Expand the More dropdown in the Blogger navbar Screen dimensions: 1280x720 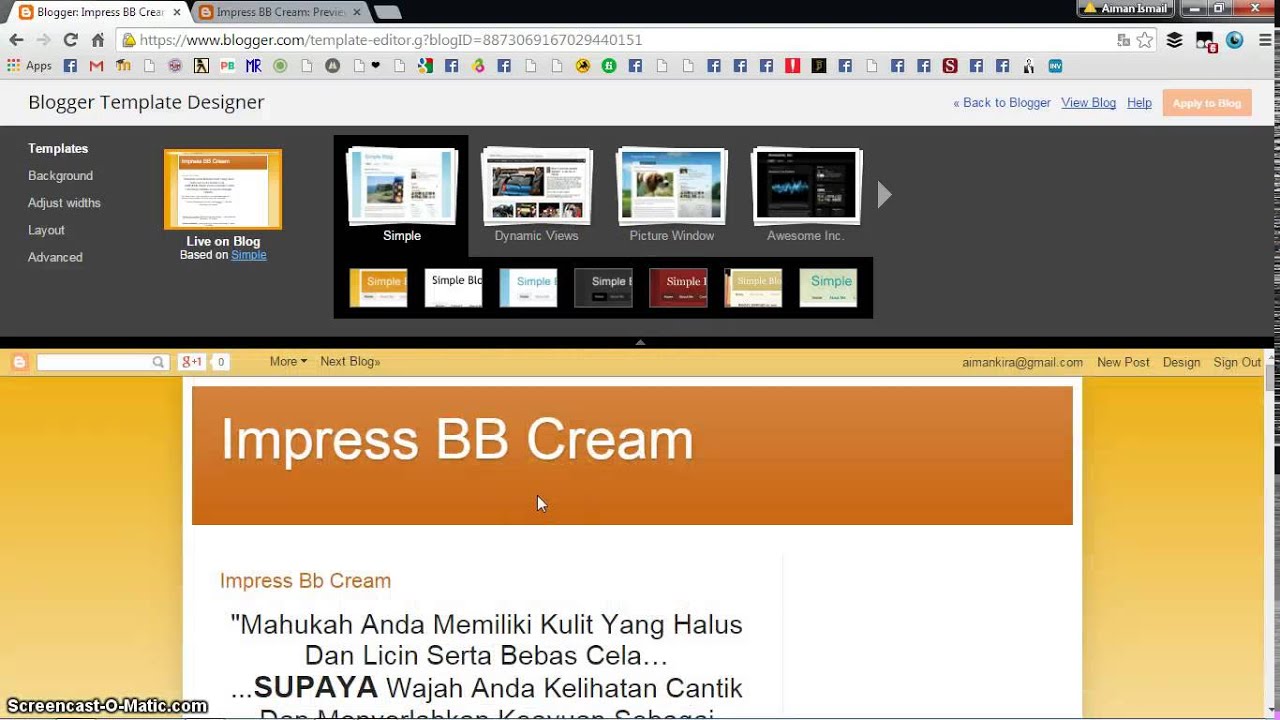tap(288, 362)
